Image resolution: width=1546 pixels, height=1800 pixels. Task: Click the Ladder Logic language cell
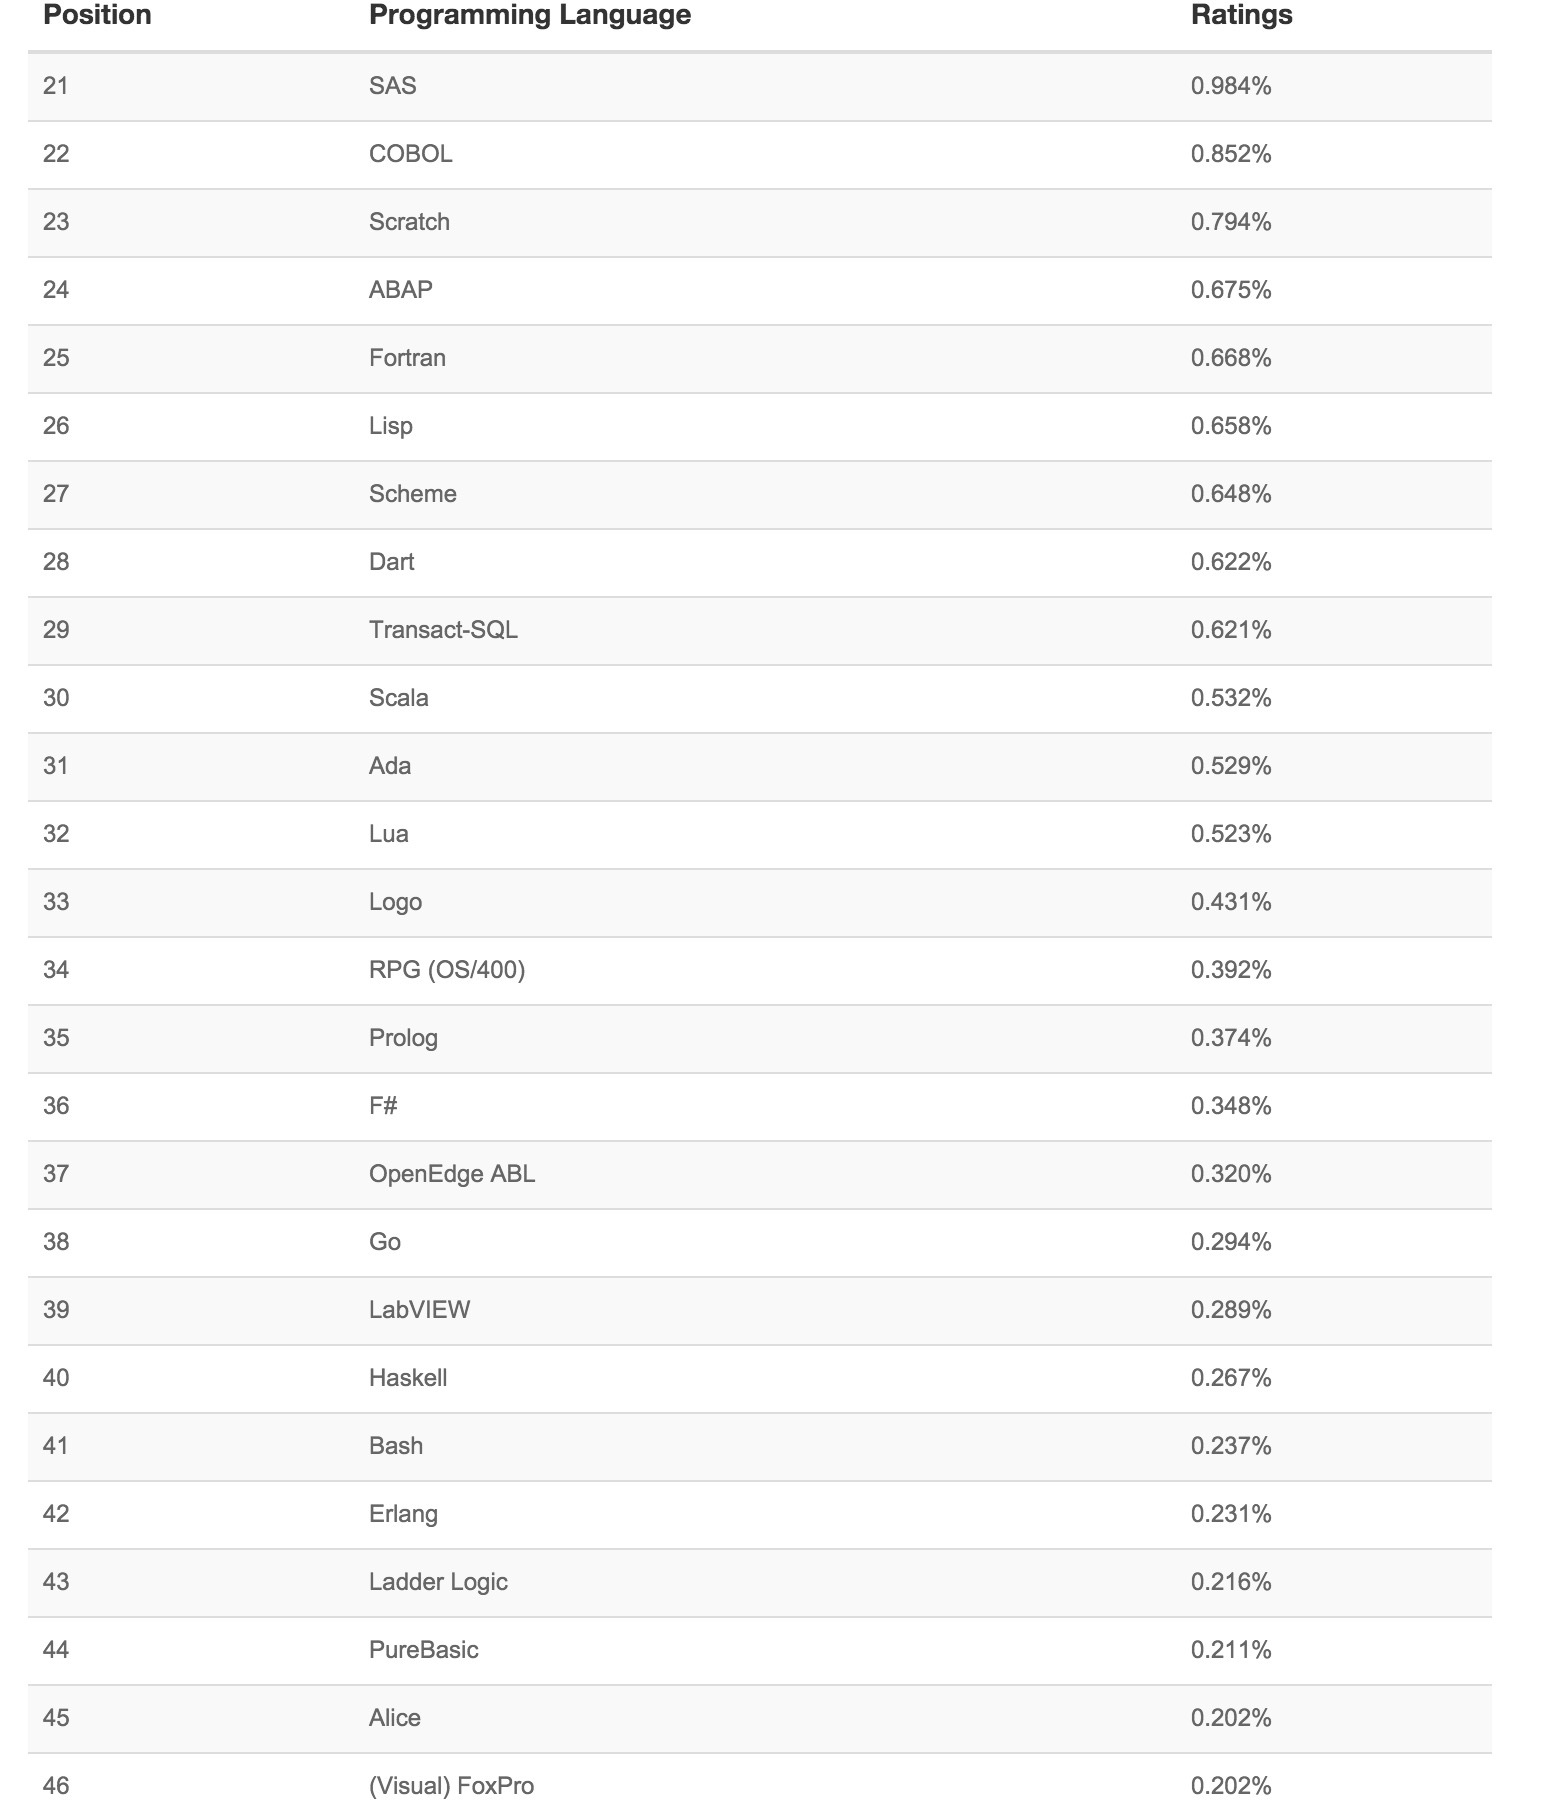(438, 1582)
